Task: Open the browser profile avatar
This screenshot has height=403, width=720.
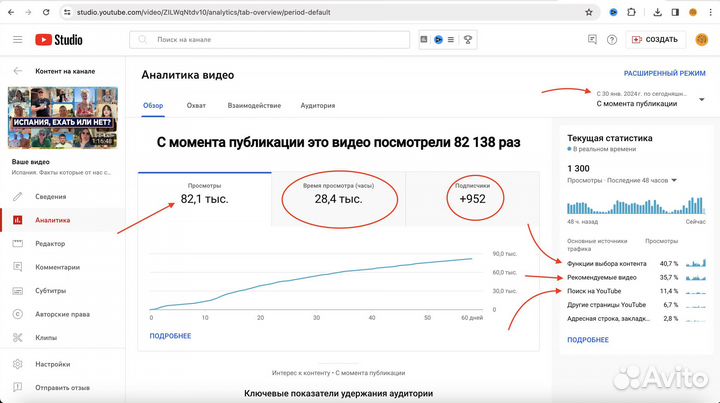Action: (693, 12)
